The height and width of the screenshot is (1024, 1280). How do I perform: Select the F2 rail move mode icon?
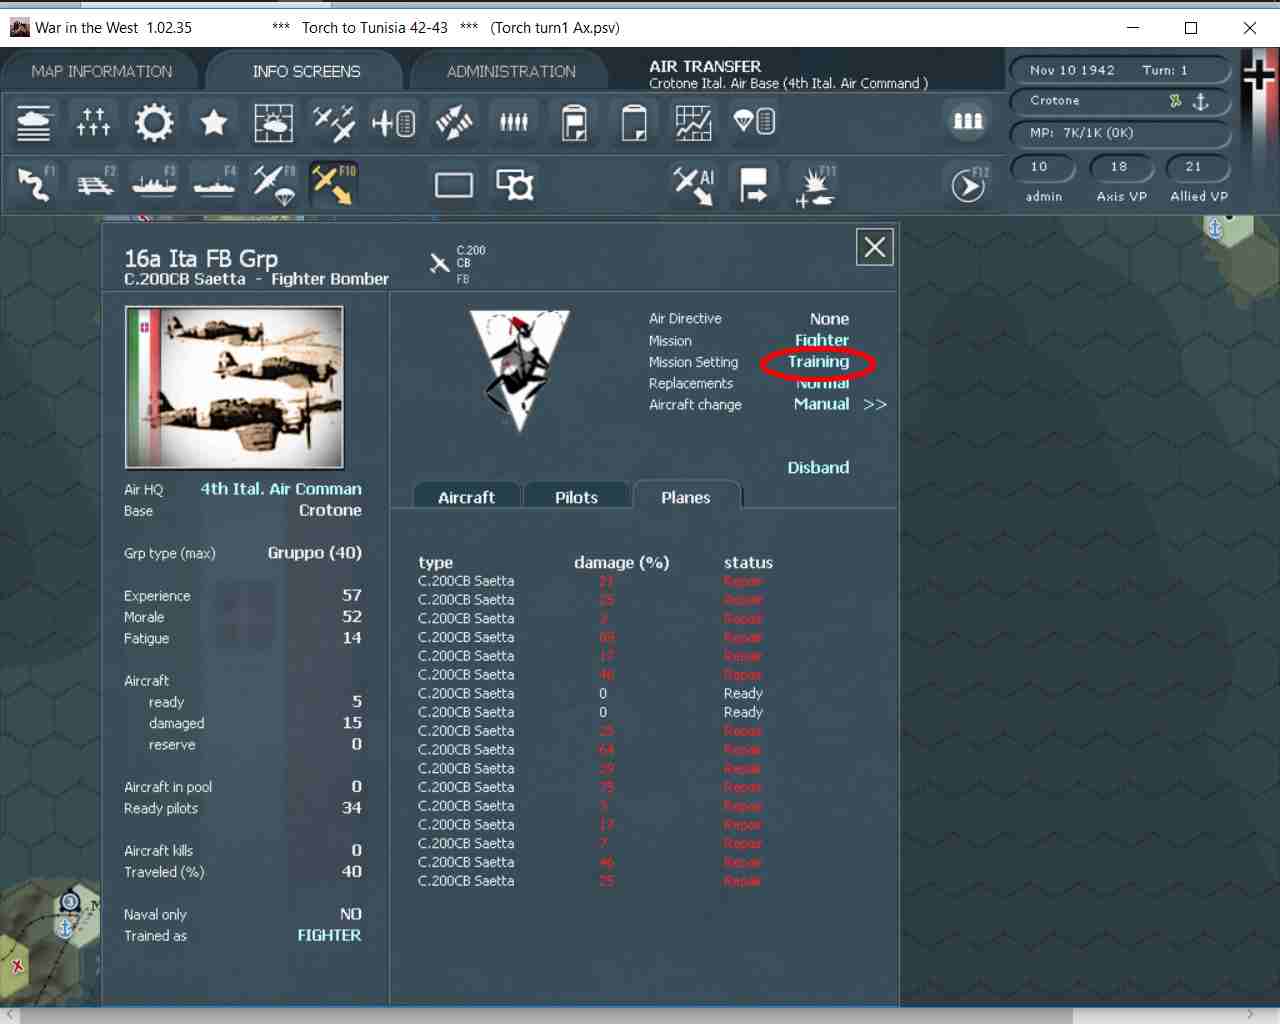[x=96, y=184]
